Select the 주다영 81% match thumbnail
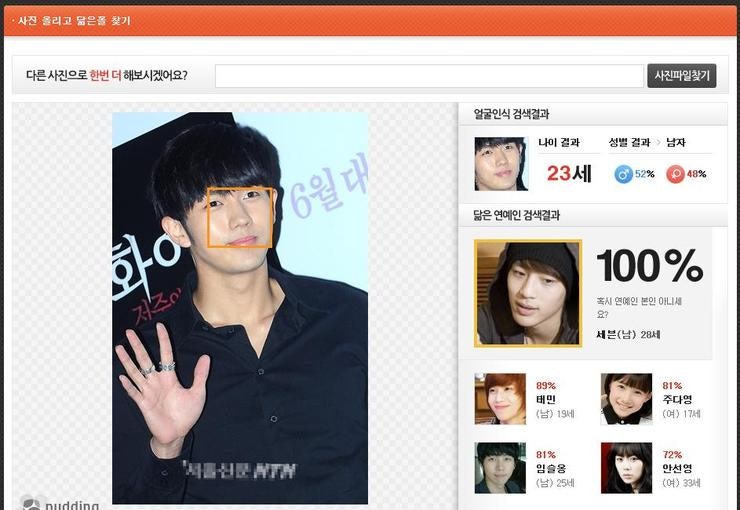This screenshot has width=740, height=510. click(x=626, y=399)
